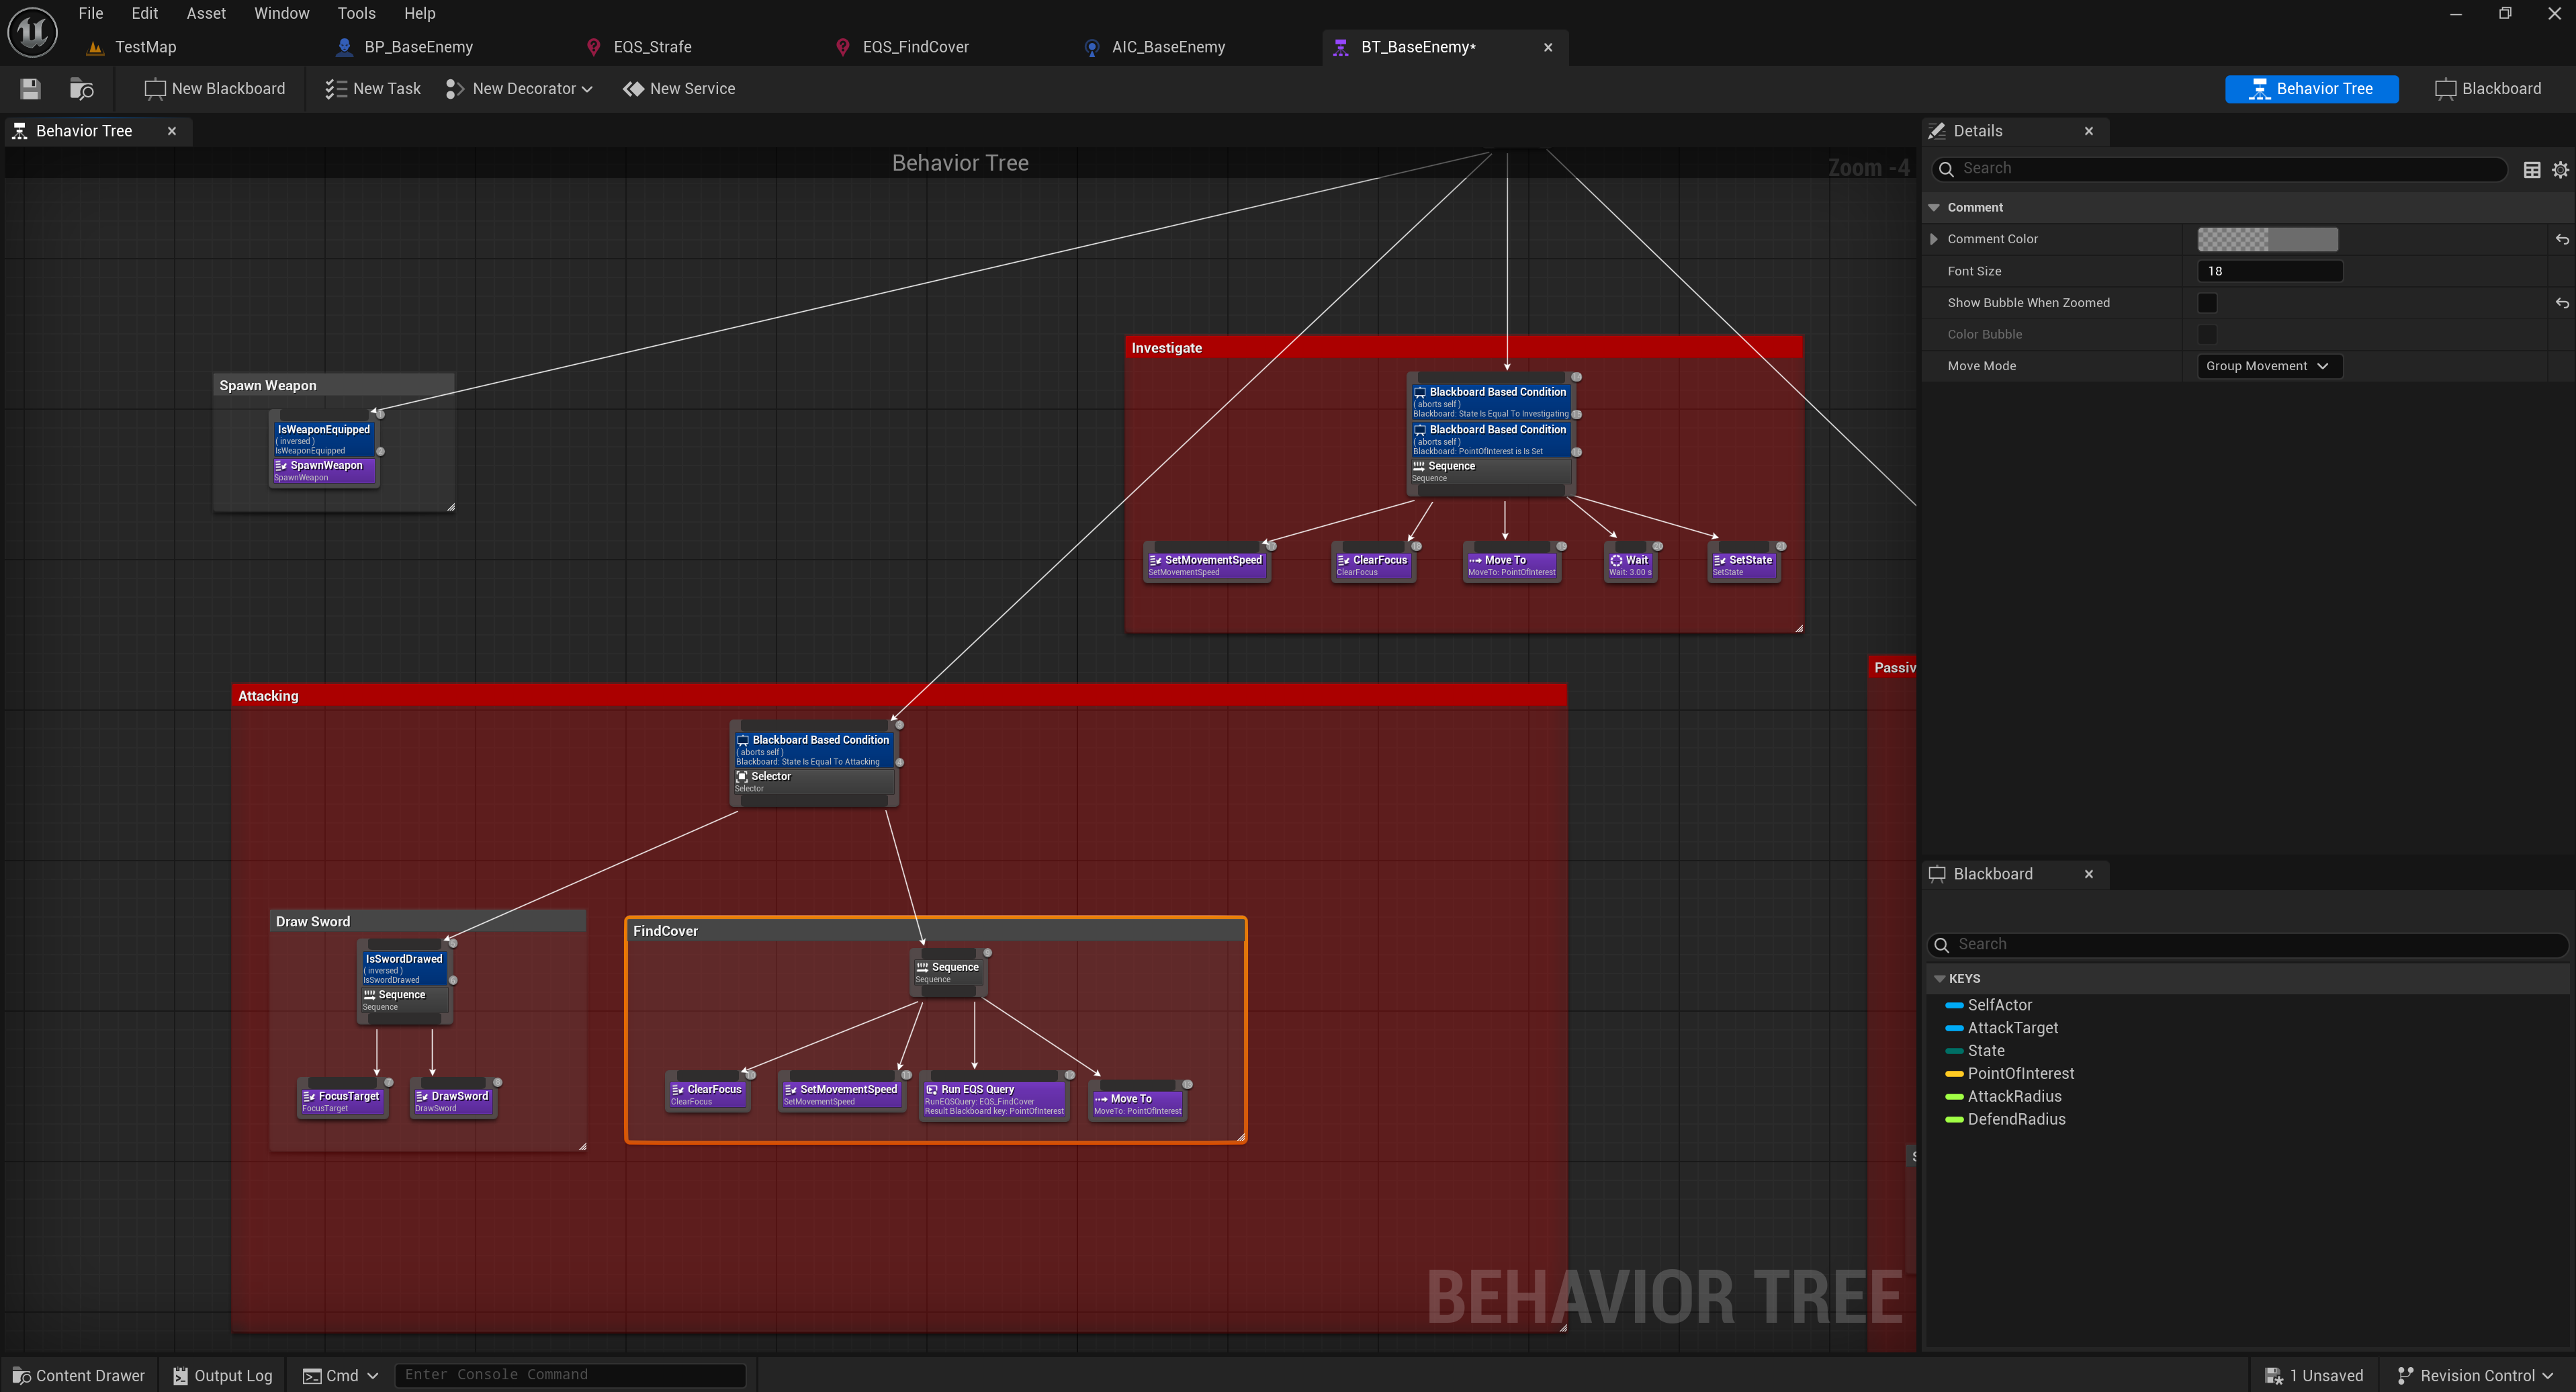Open the Output Log
Screen dimensions: 2576x1392
point(222,1375)
